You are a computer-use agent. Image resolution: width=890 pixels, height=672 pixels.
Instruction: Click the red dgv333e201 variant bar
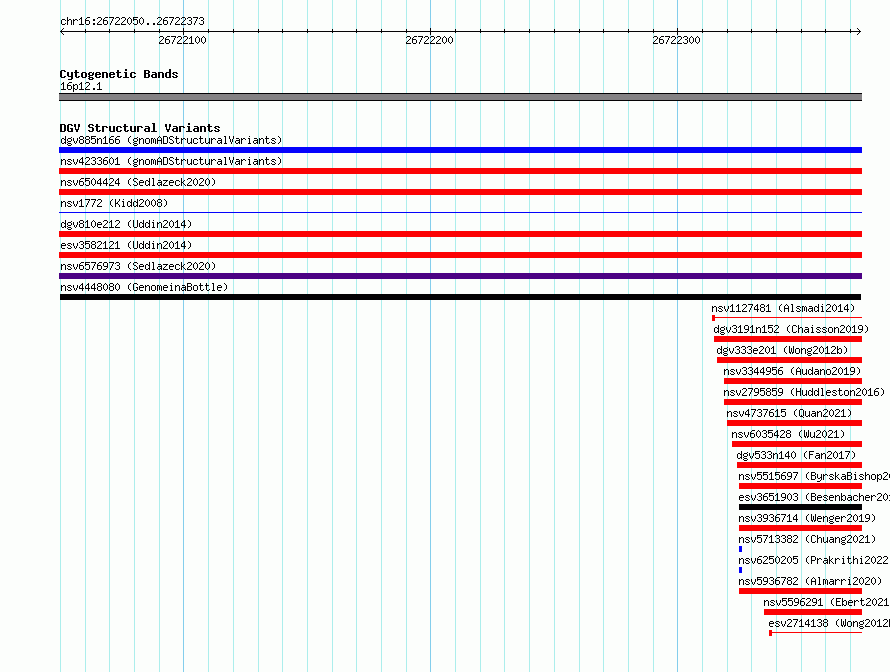click(790, 360)
